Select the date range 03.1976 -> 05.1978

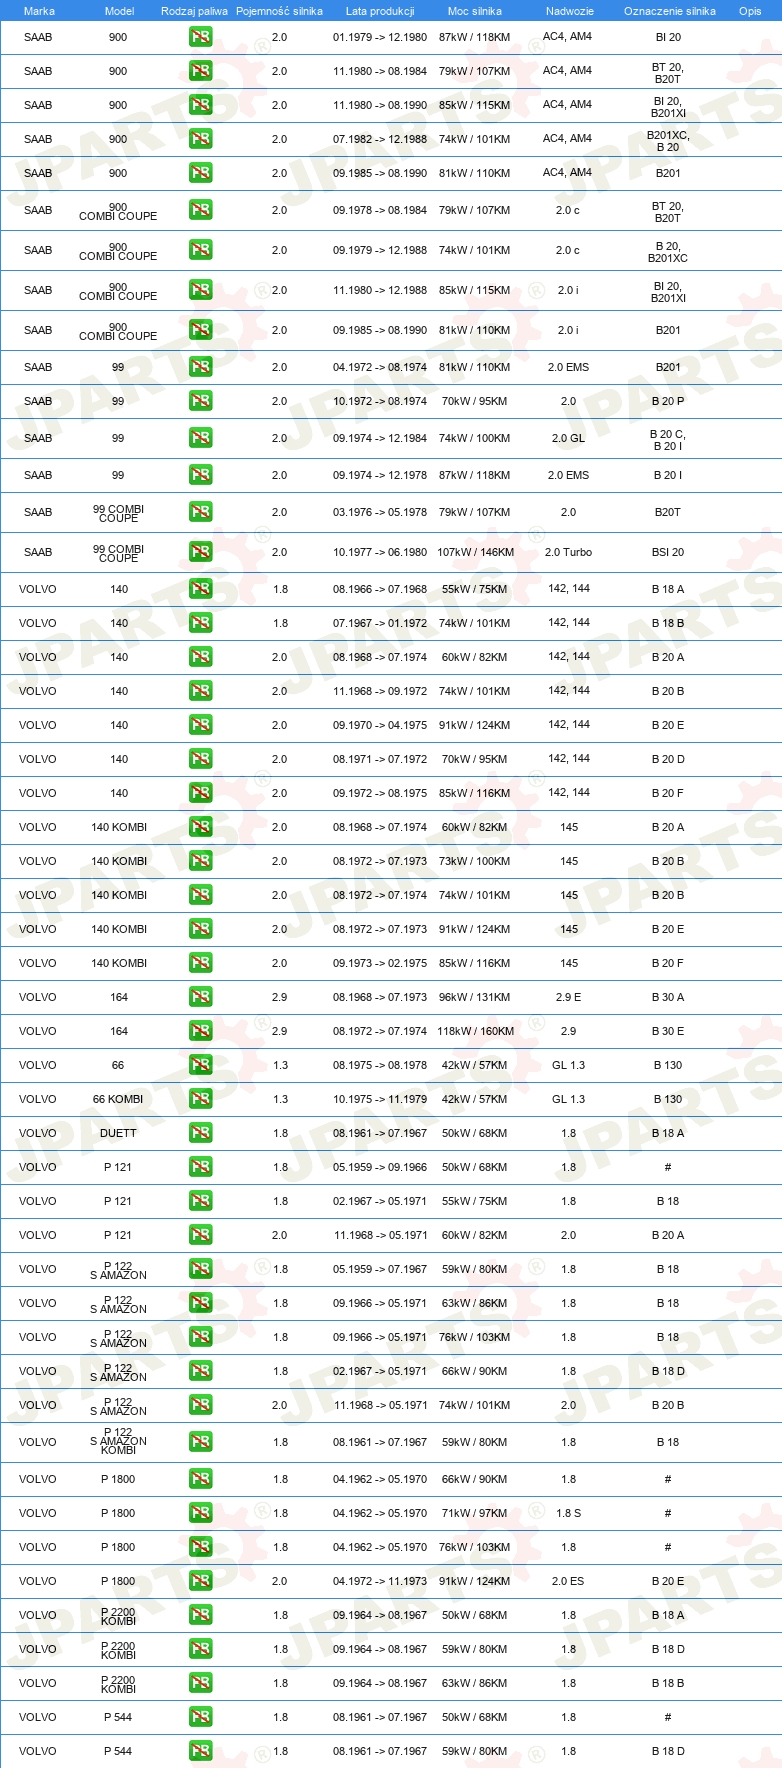point(380,512)
